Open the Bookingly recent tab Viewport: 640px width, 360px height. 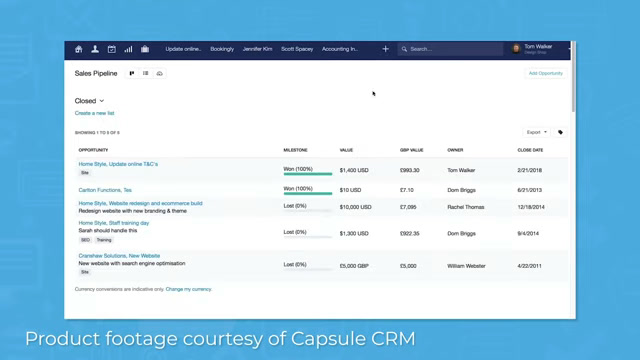pos(222,49)
